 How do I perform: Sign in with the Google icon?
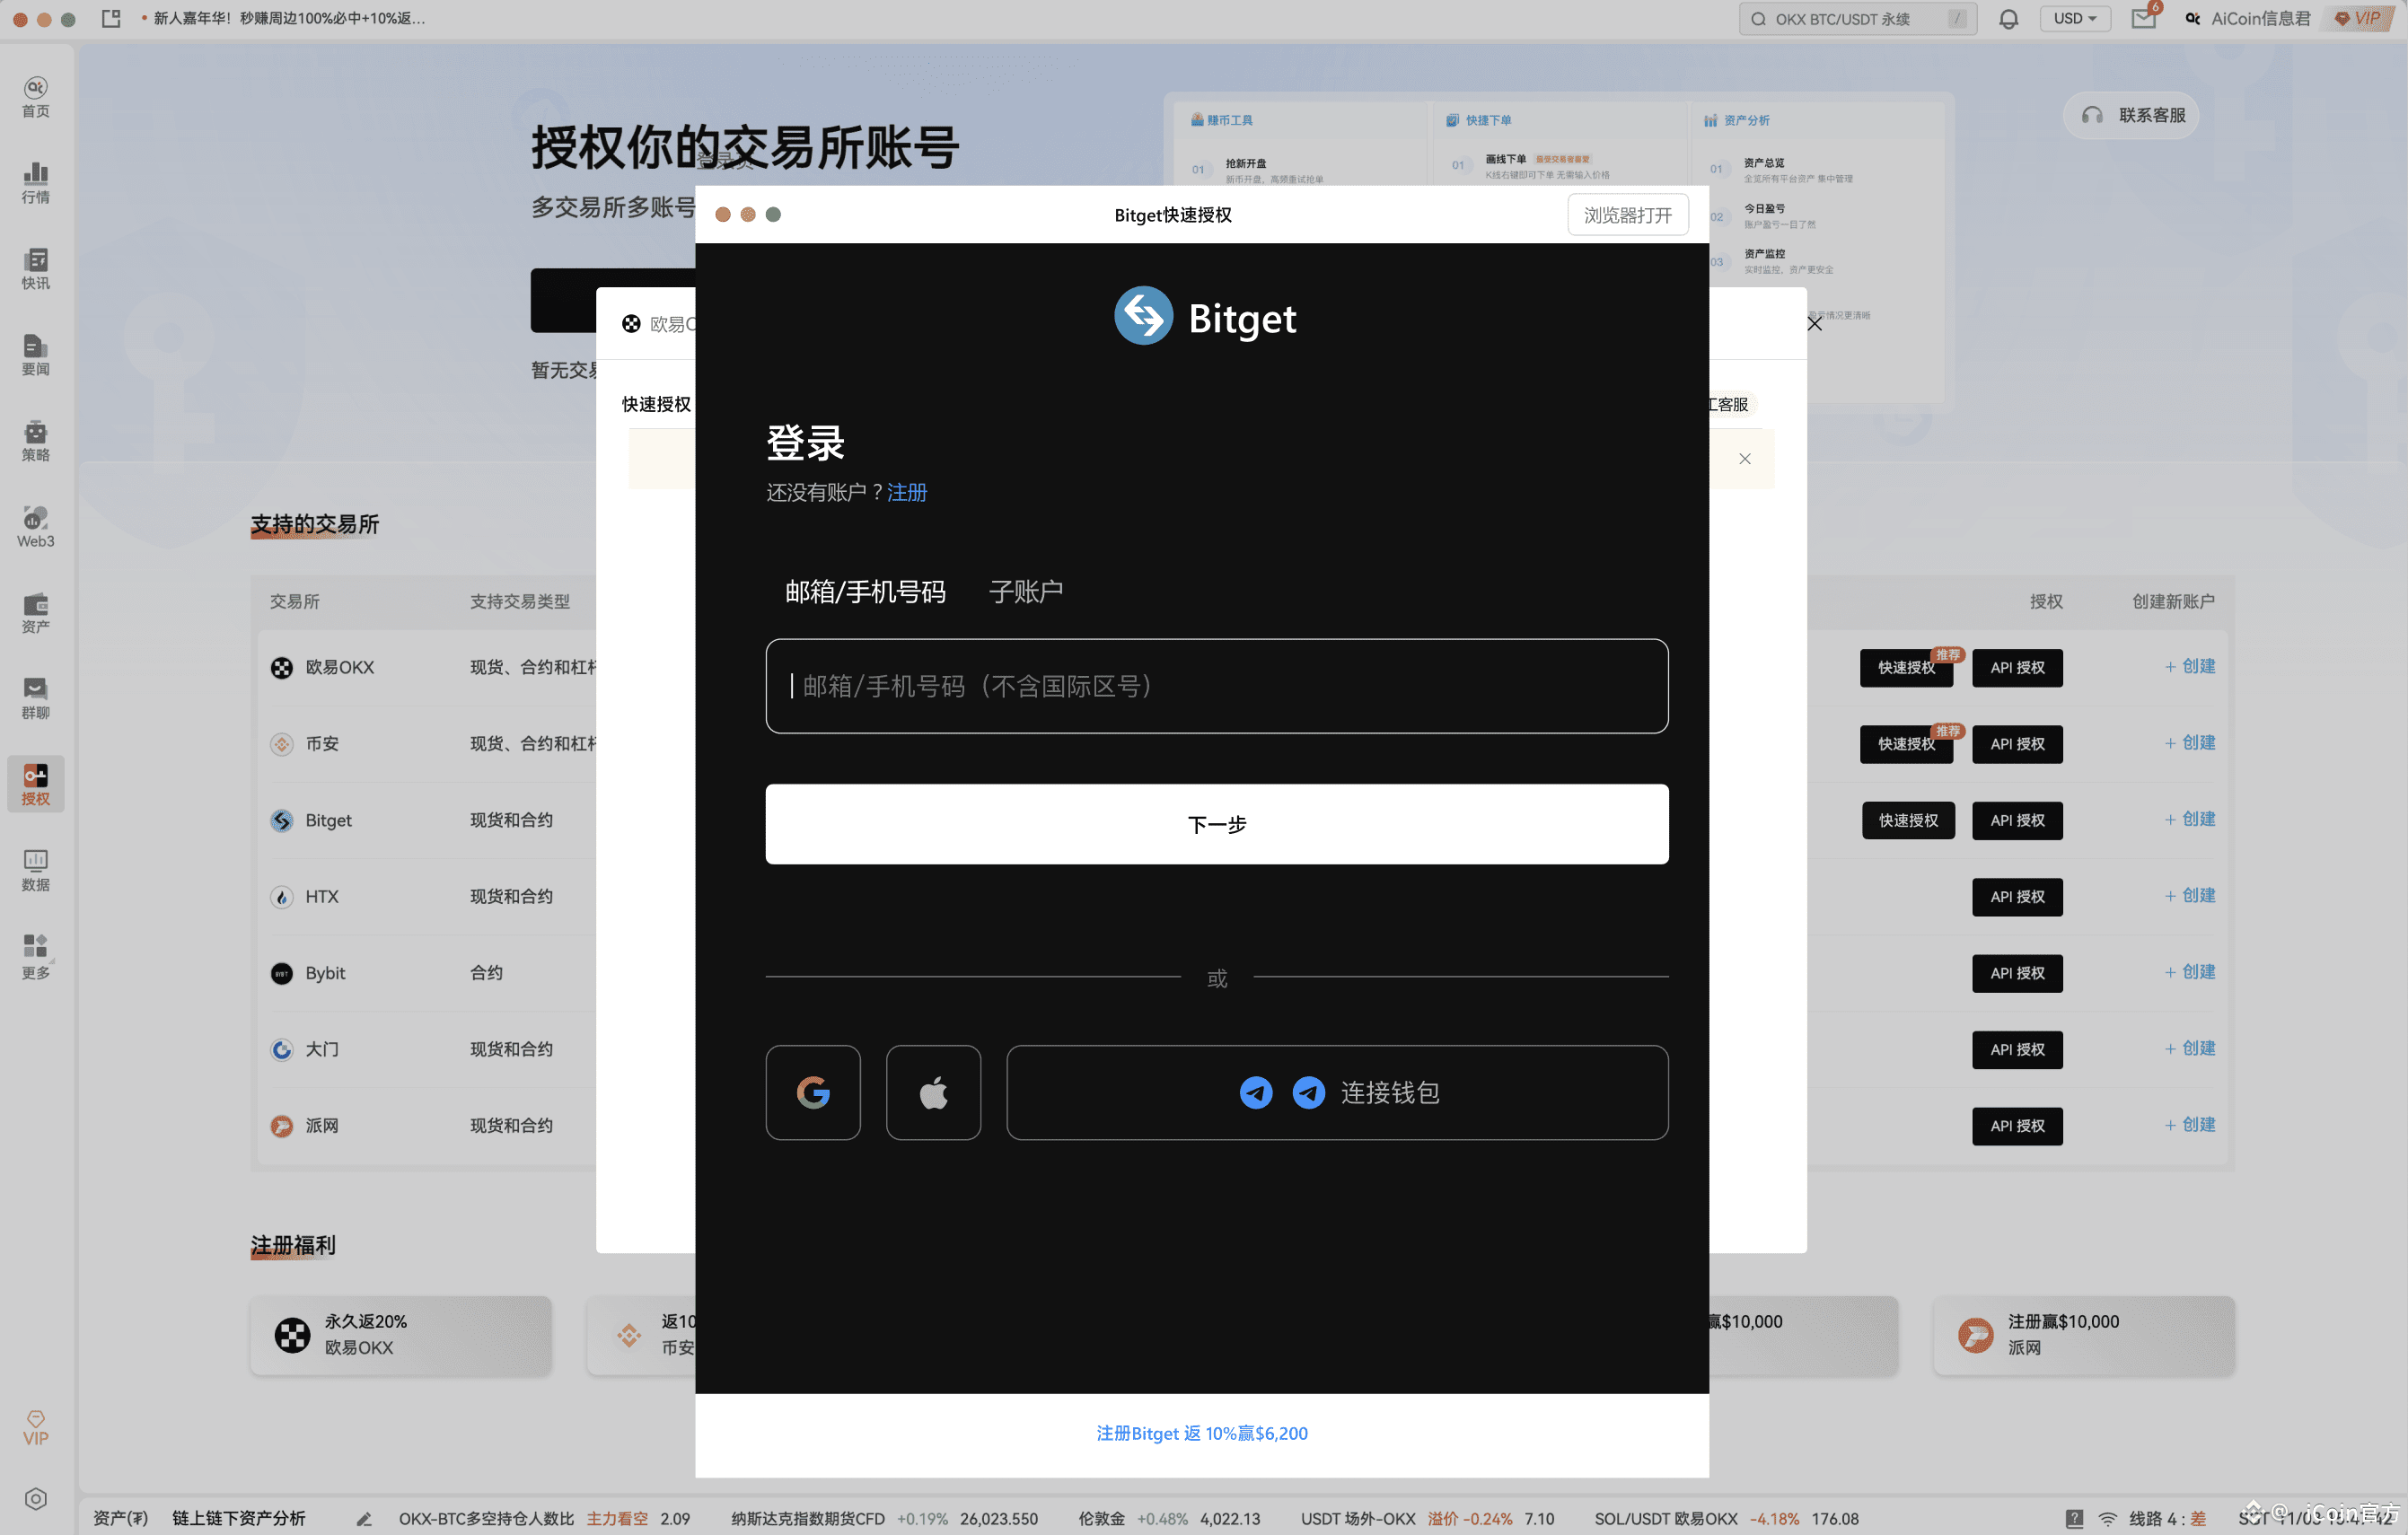pos(812,1092)
